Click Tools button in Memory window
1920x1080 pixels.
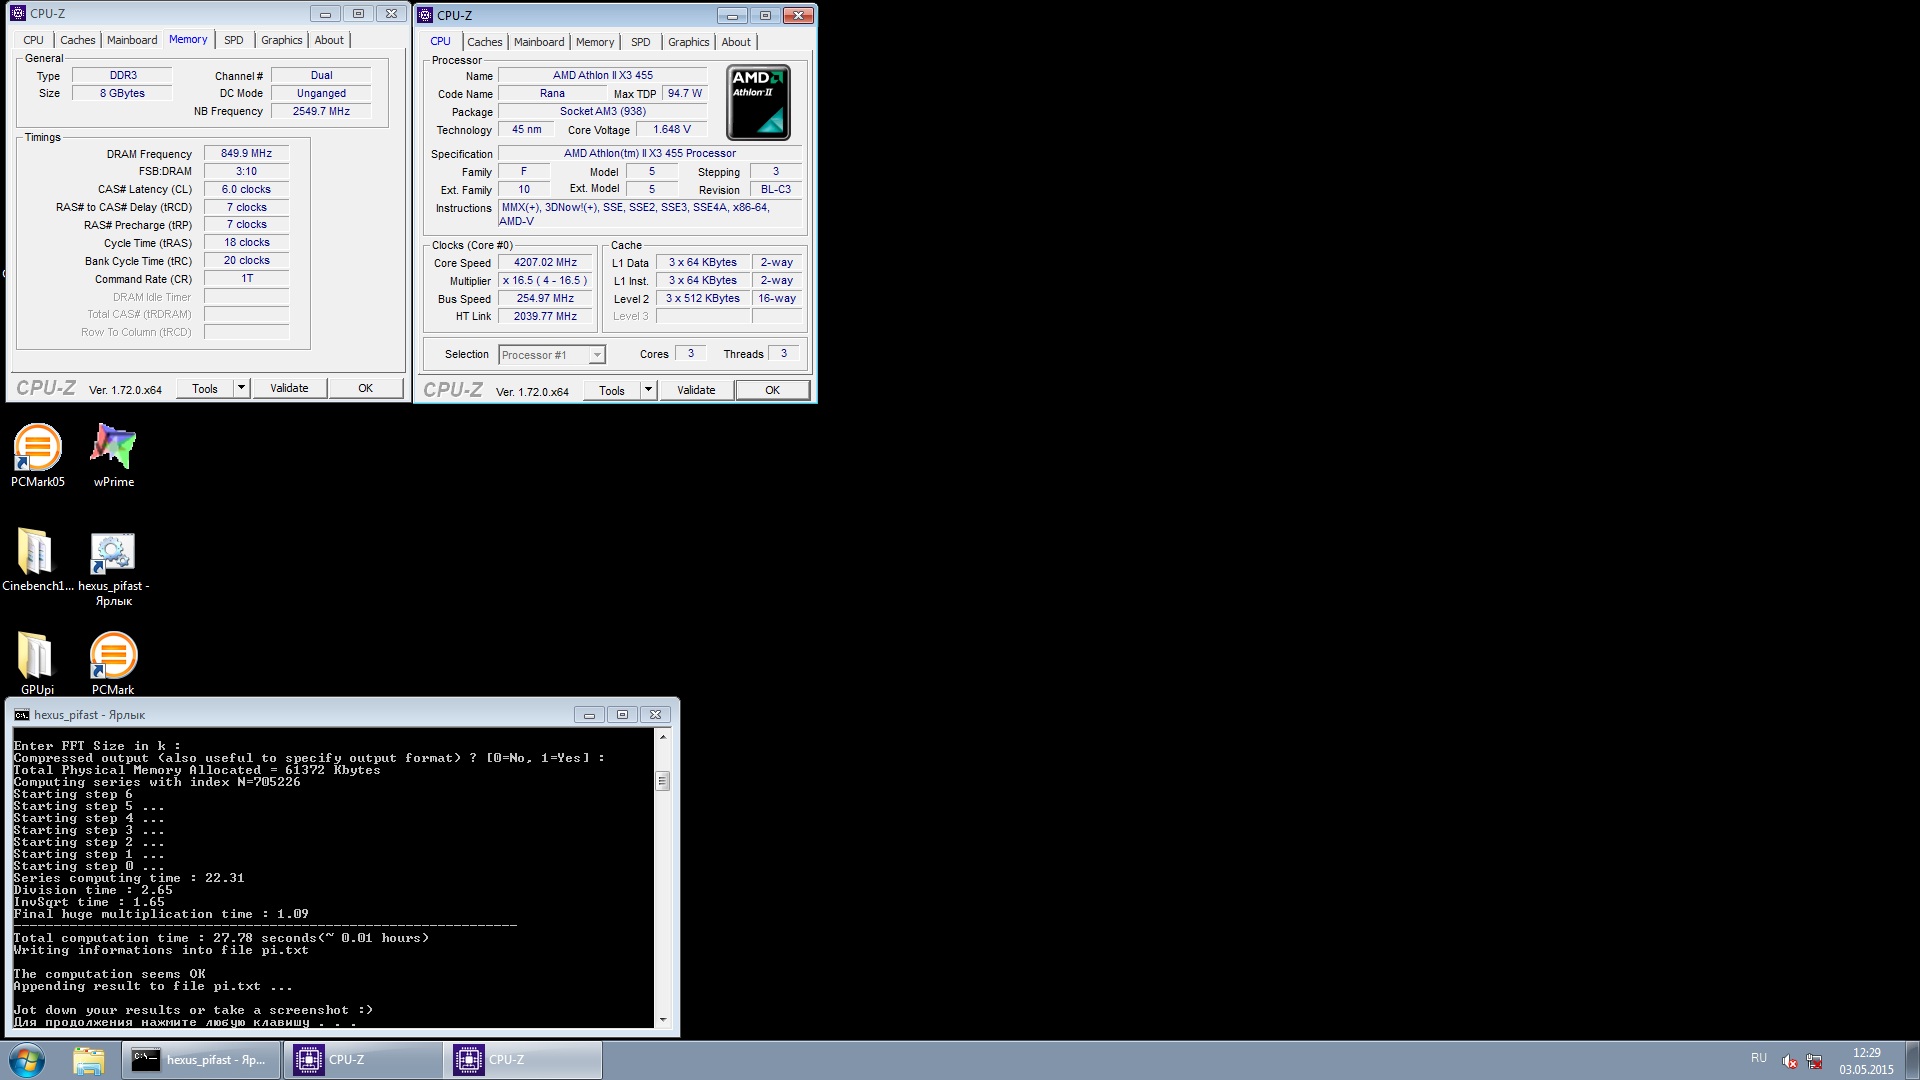(205, 388)
